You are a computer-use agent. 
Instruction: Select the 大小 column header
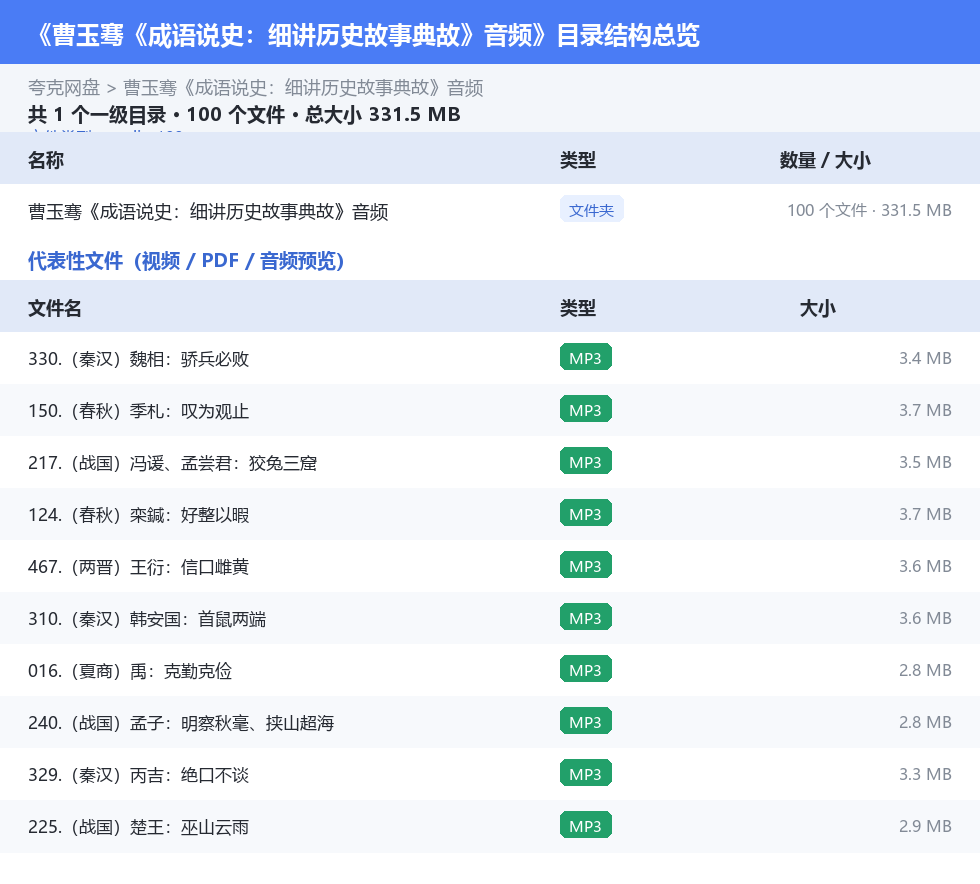818,308
